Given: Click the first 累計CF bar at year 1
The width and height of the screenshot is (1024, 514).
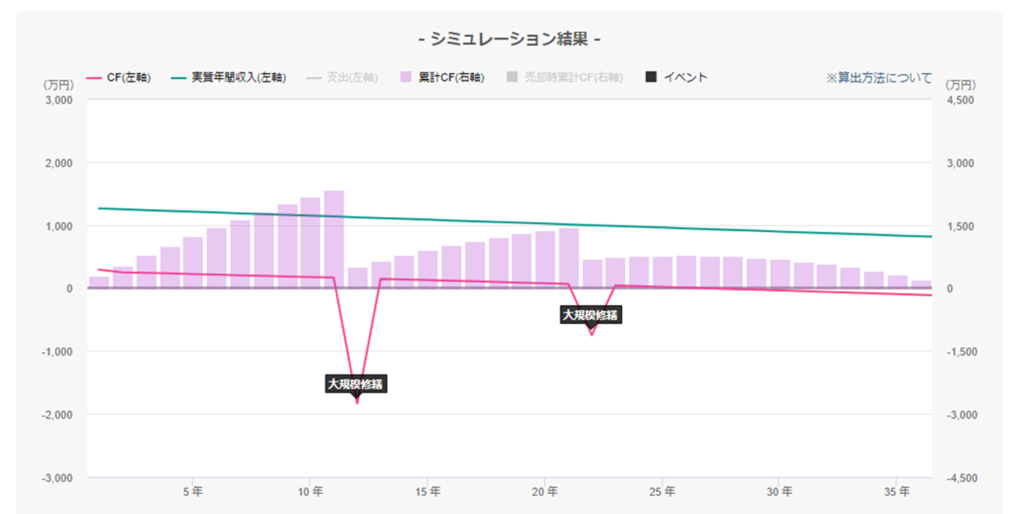Looking at the screenshot, I should pos(99,282).
